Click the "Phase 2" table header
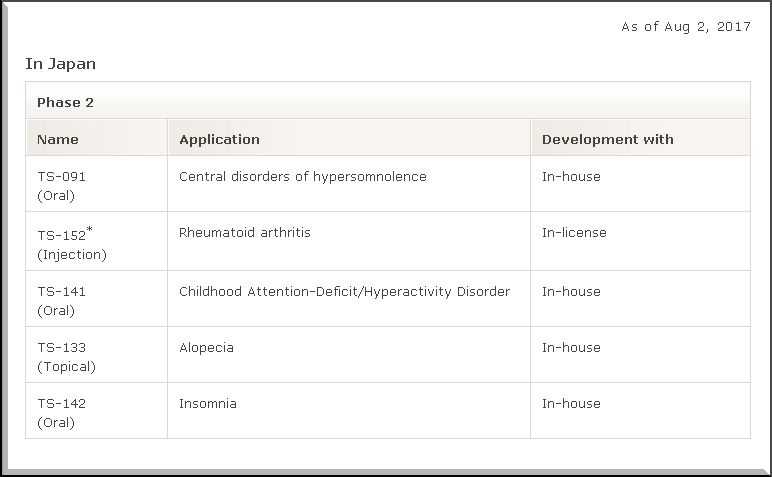Viewport: 772px width, 477px height. coord(65,102)
